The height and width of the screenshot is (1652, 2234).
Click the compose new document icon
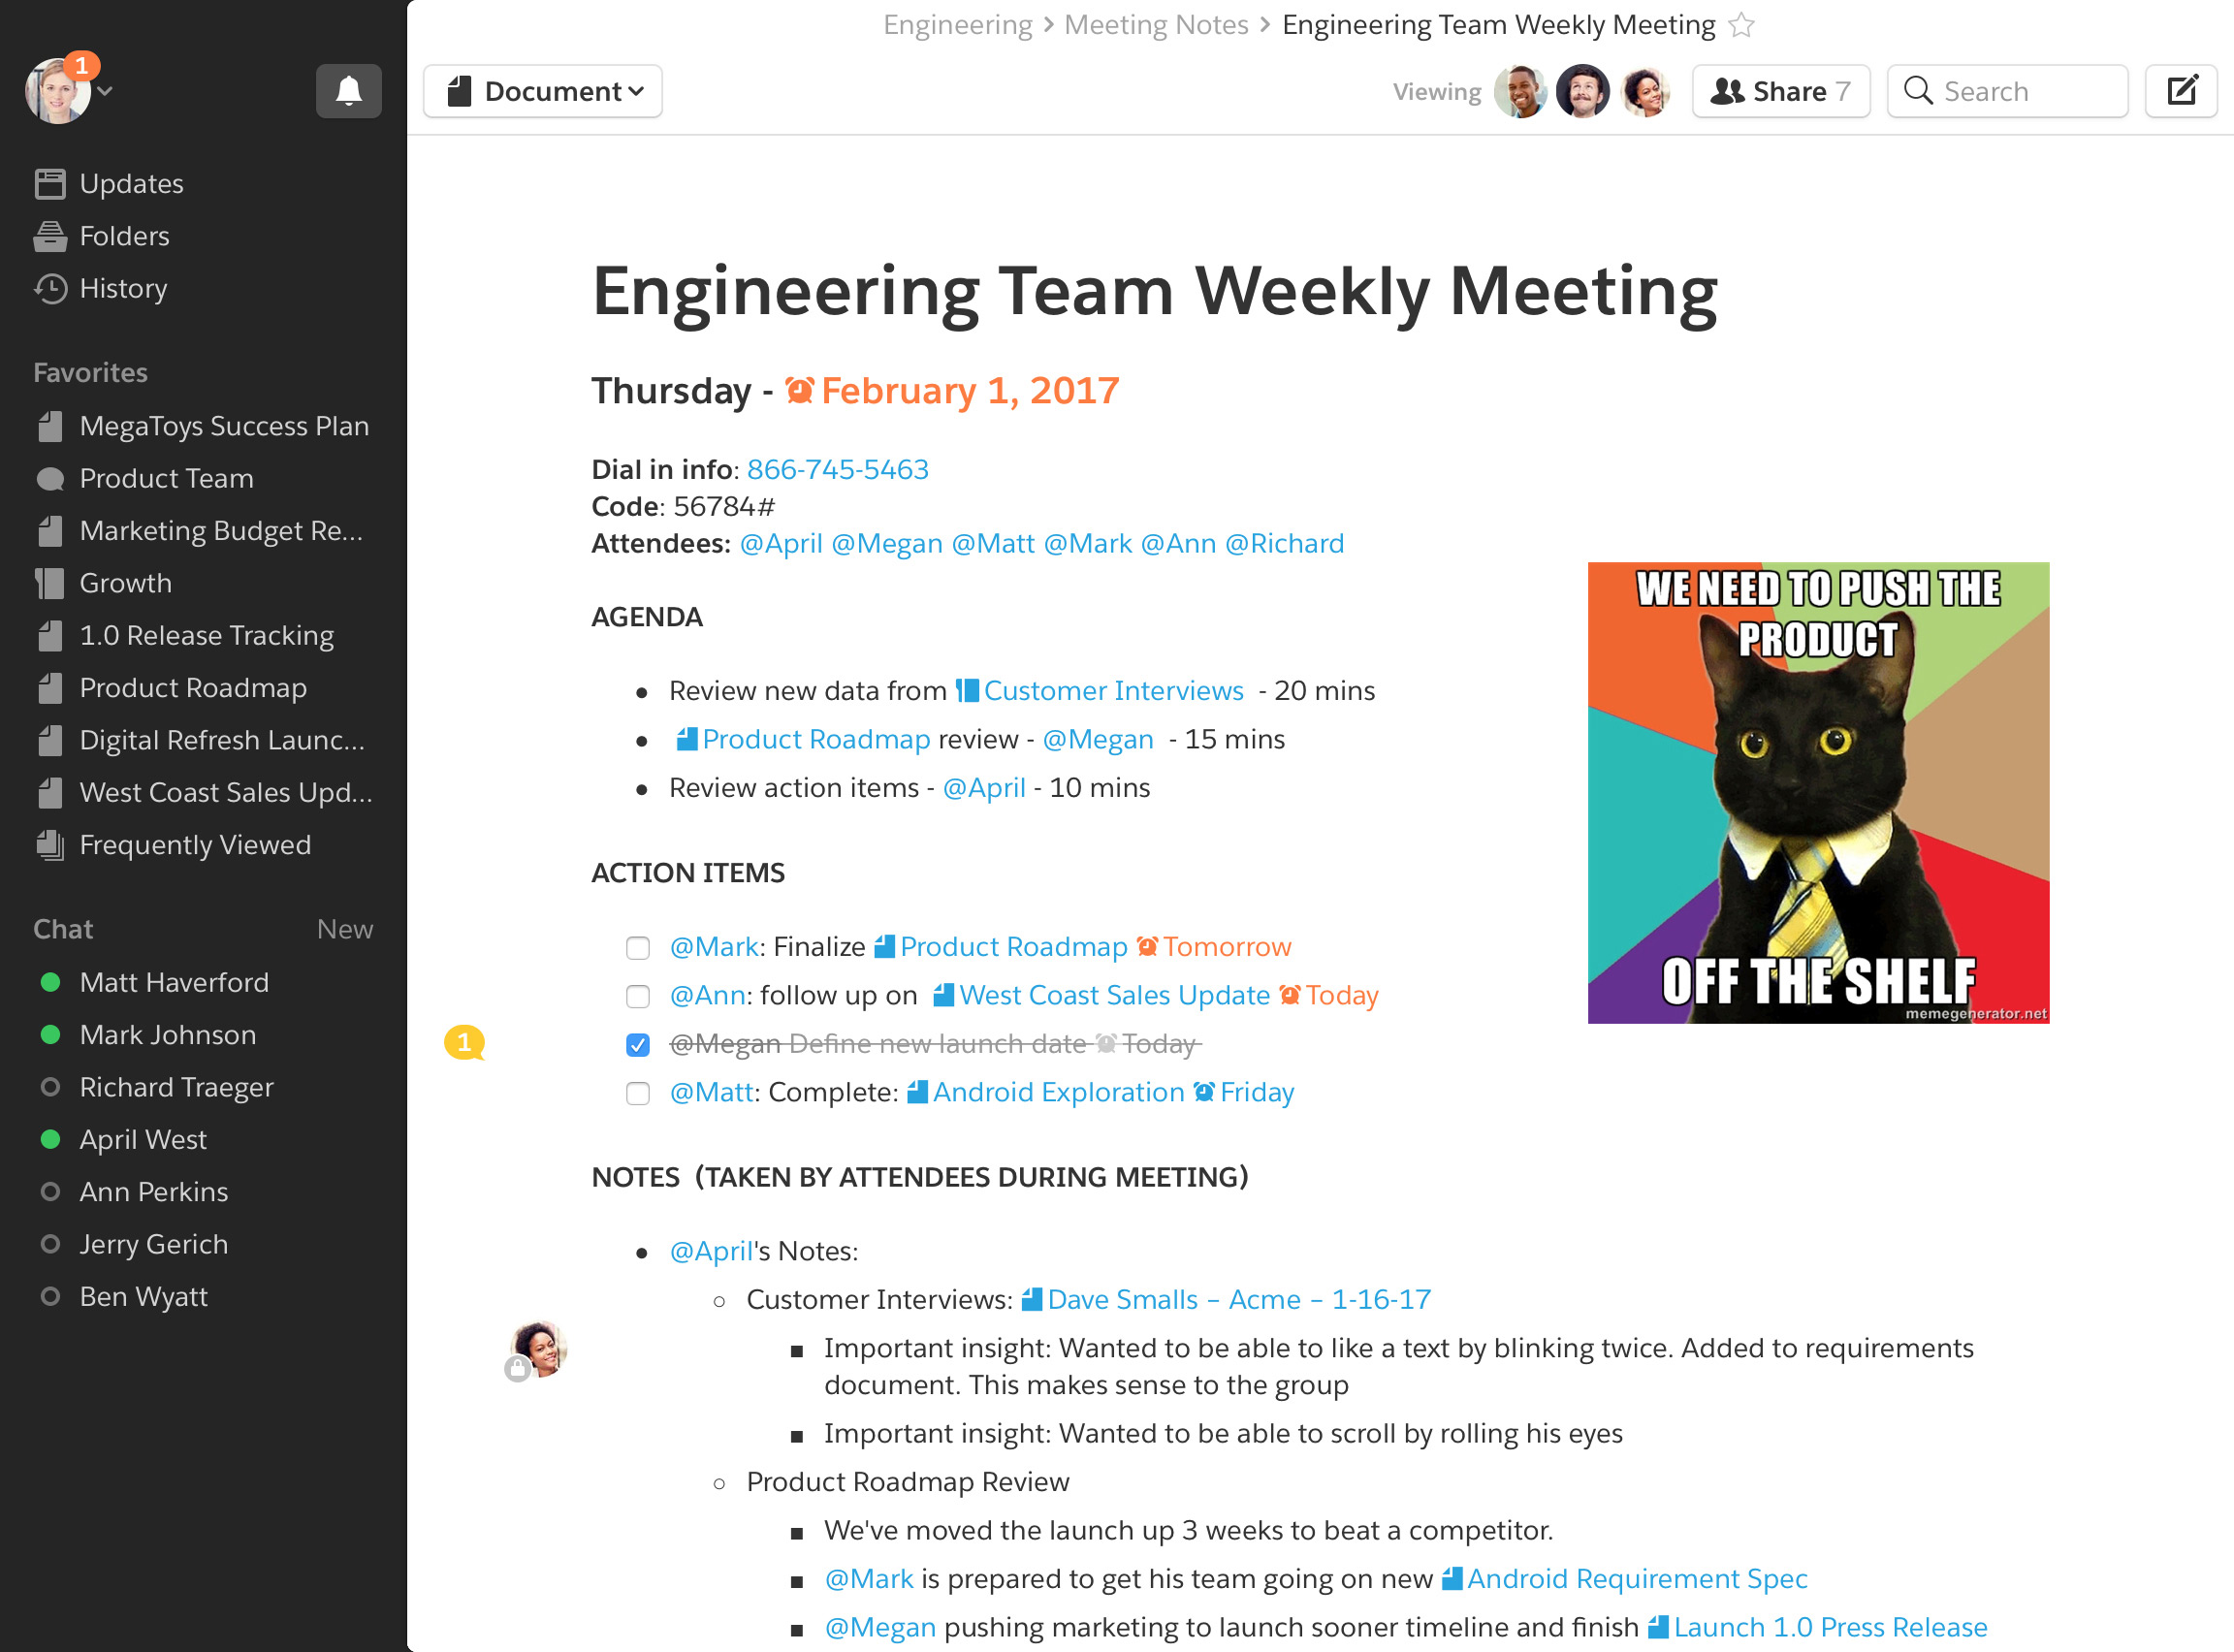(2181, 91)
